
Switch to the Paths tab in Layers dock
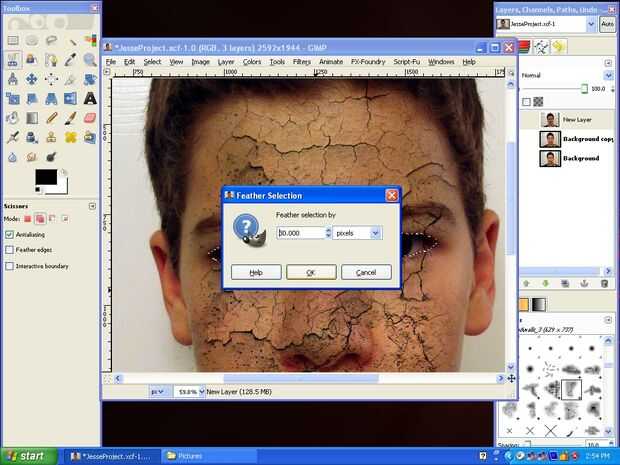pyautogui.click(x=541, y=47)
